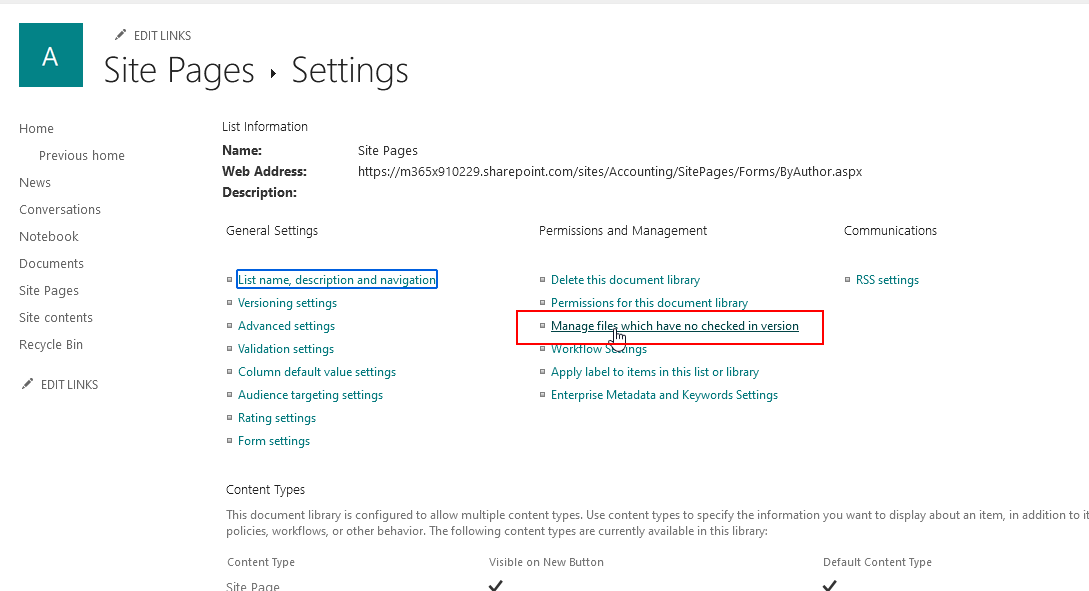Viewport: 1089px width, 591px height.
Task: Select Site Pages in the breadcrumb
Action: (179, 70)
